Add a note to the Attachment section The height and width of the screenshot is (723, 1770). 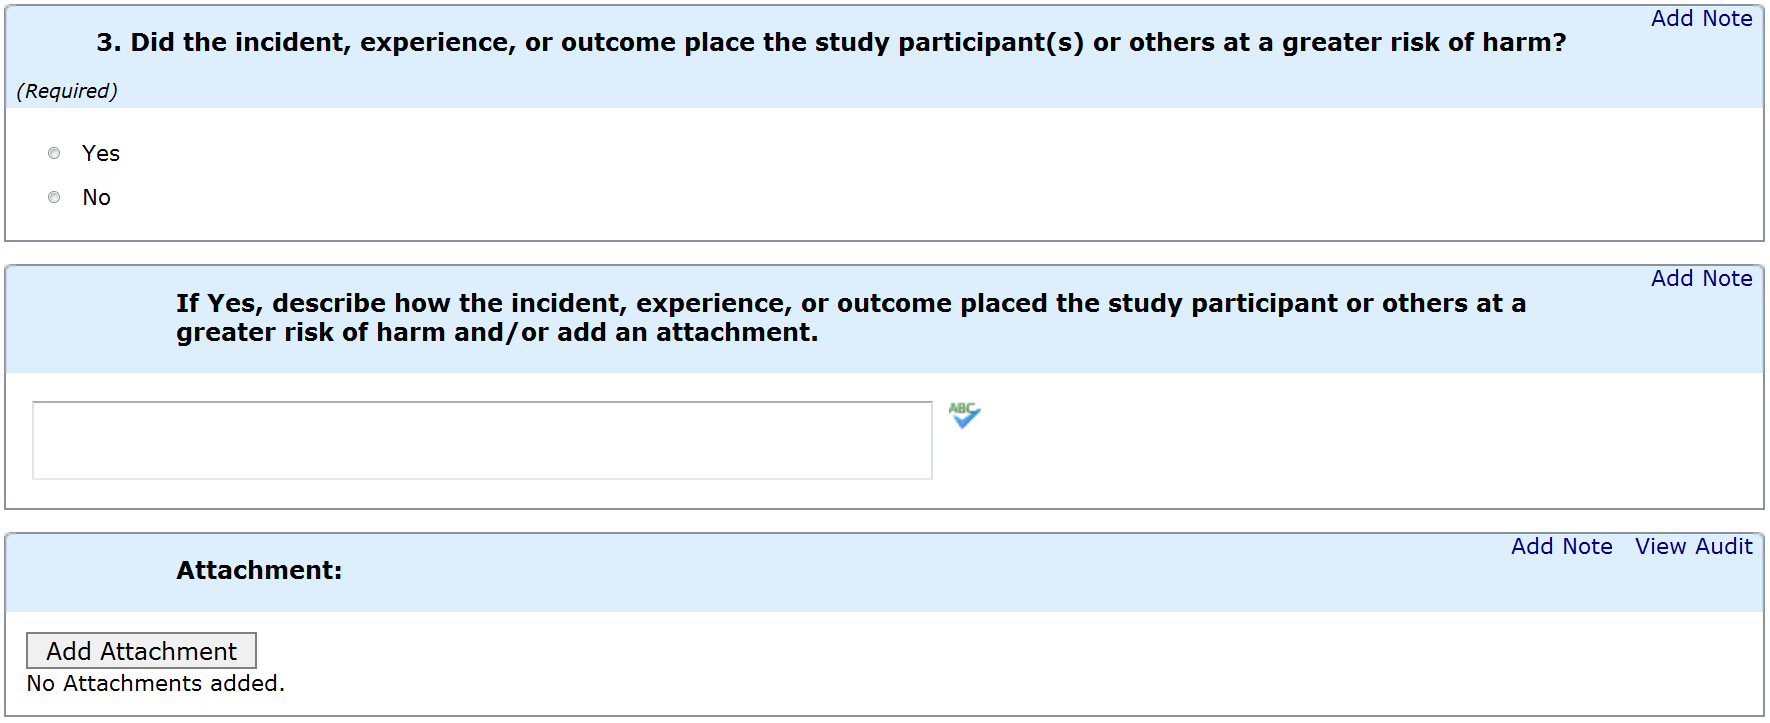coord(1561,547)
